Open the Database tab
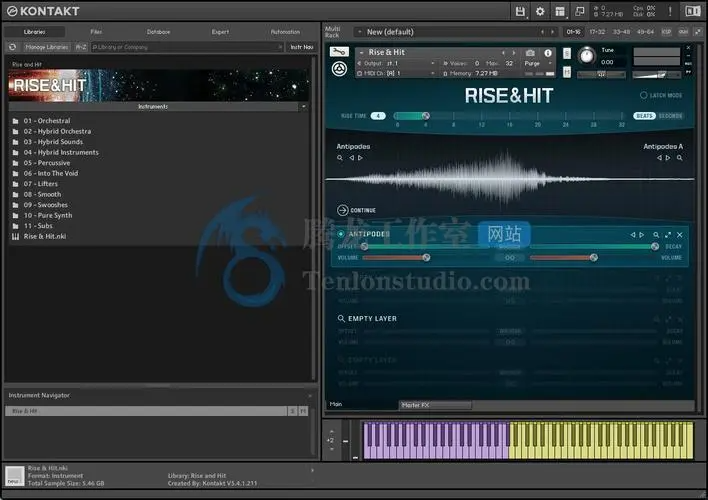The image size is (708, 500). tap(158, 32)
